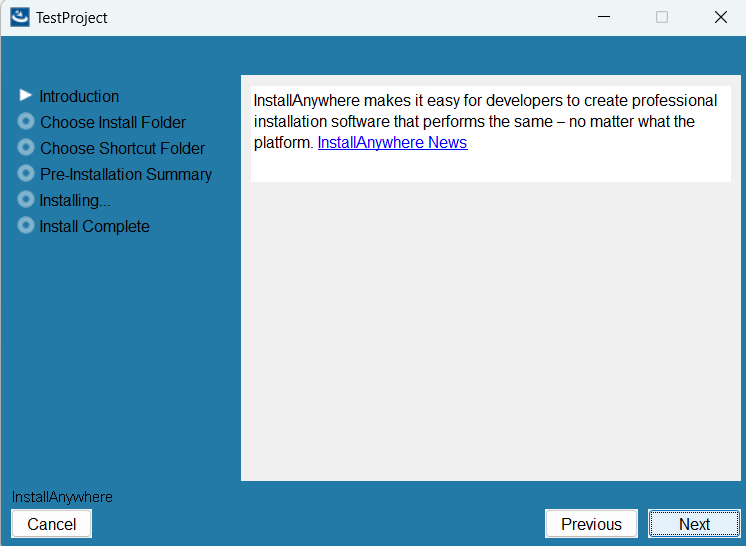Click the introduction description text area

(x=490, y=122)
